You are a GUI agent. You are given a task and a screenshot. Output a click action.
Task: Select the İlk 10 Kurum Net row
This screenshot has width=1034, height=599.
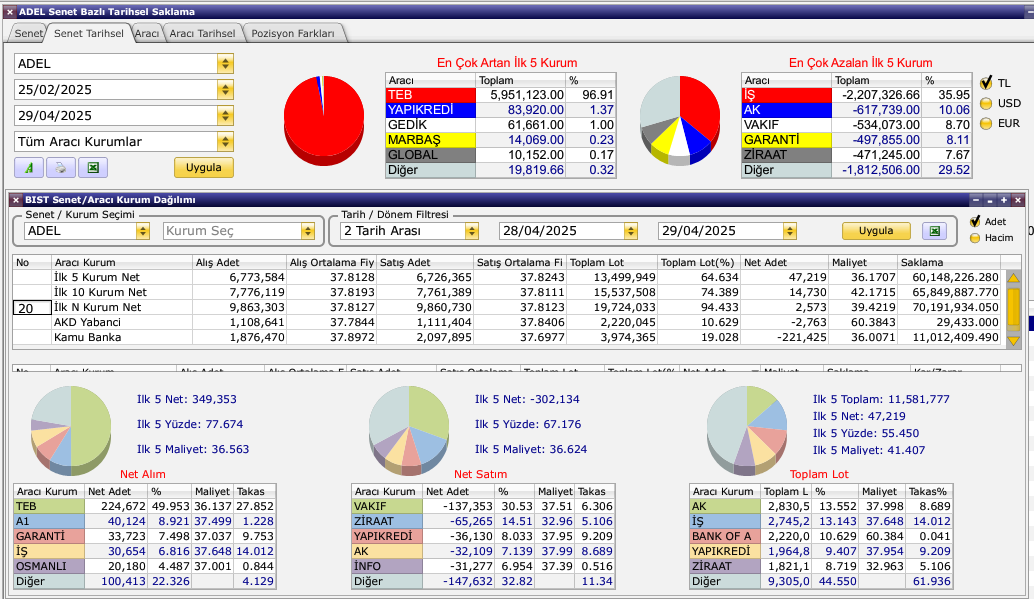coord(507,292)
